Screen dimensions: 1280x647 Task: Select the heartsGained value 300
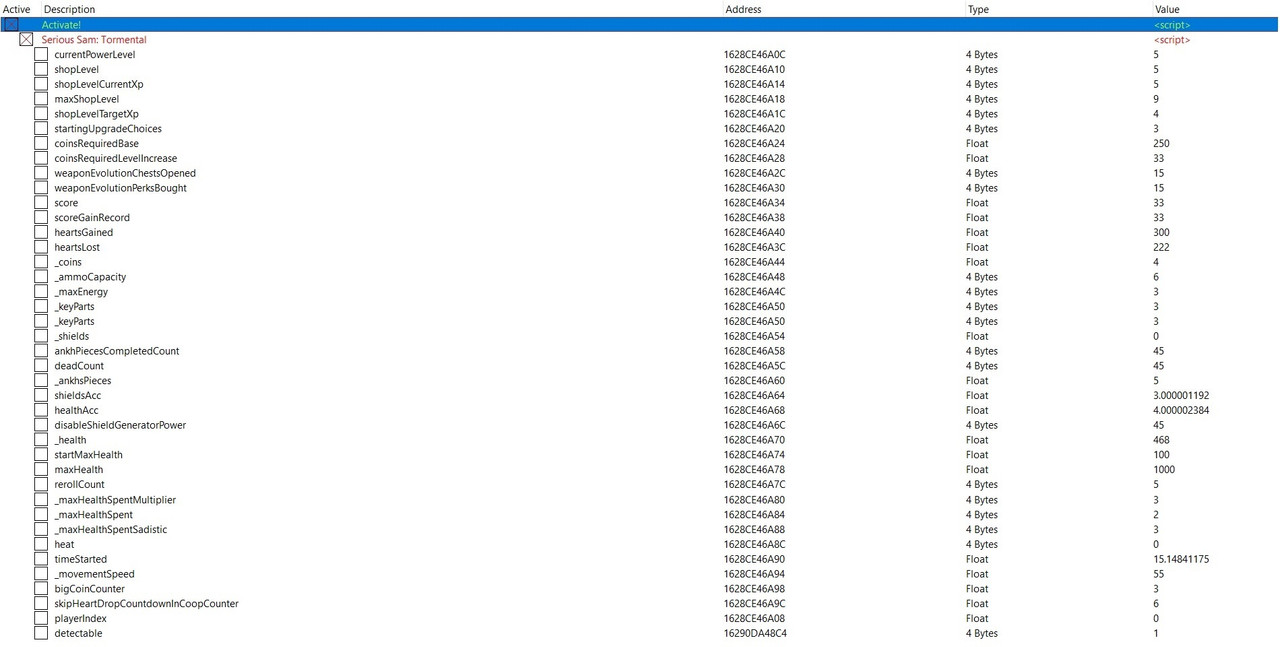1161,232
